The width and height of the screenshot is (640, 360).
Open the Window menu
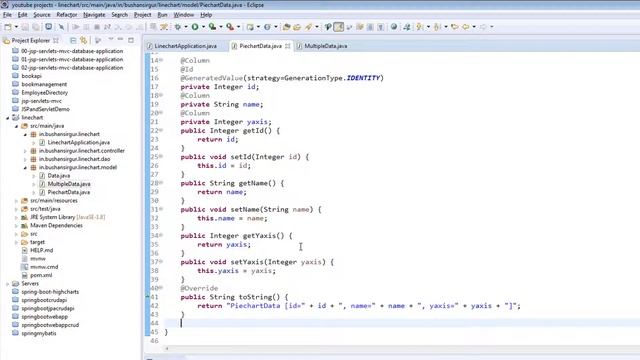coord(184,15)
